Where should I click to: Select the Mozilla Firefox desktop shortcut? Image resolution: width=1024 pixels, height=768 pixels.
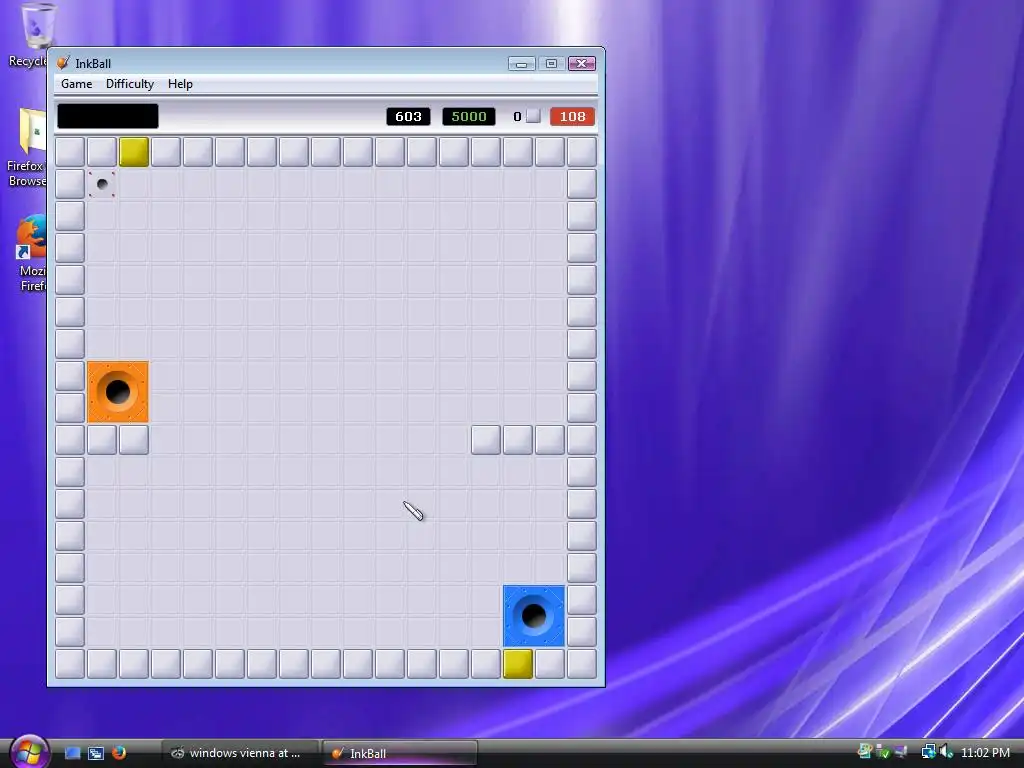pyautogui.click(x=31, y=253)
